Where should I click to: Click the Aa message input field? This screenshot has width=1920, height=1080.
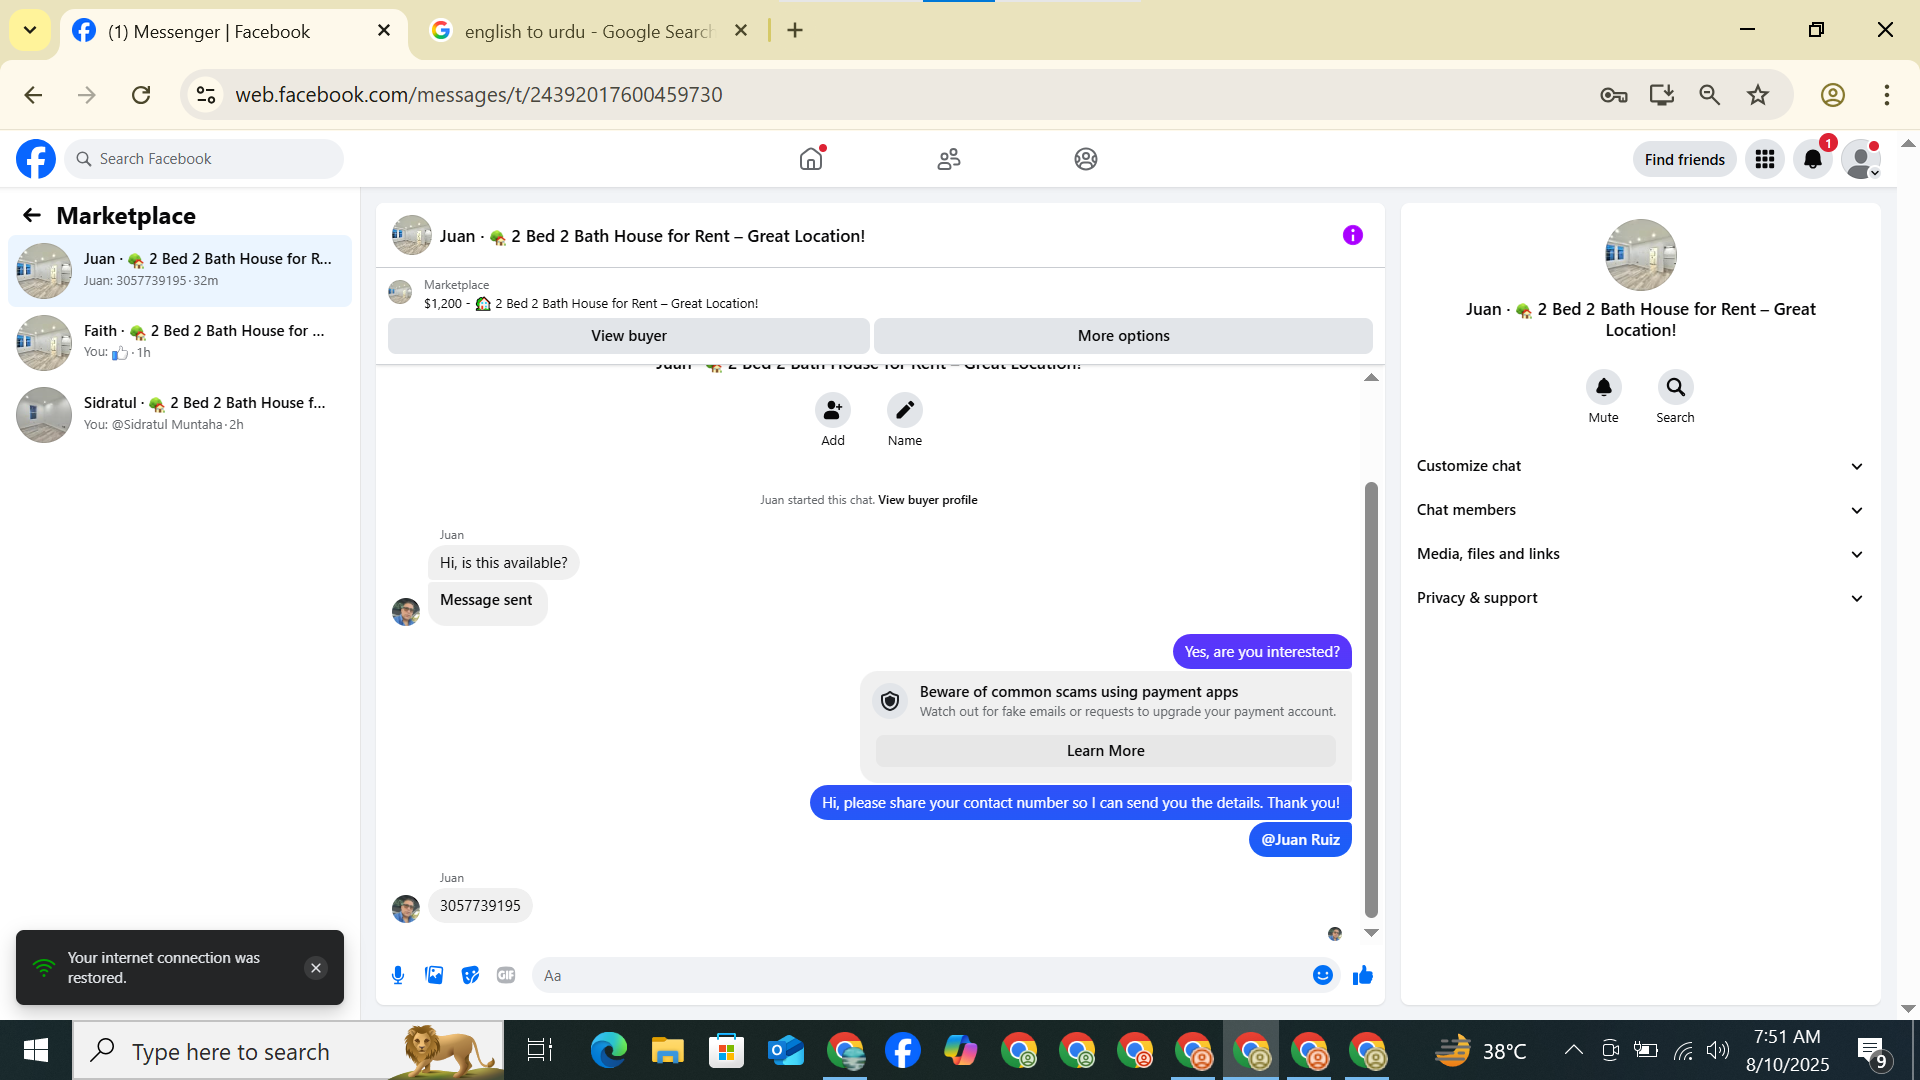920,975
